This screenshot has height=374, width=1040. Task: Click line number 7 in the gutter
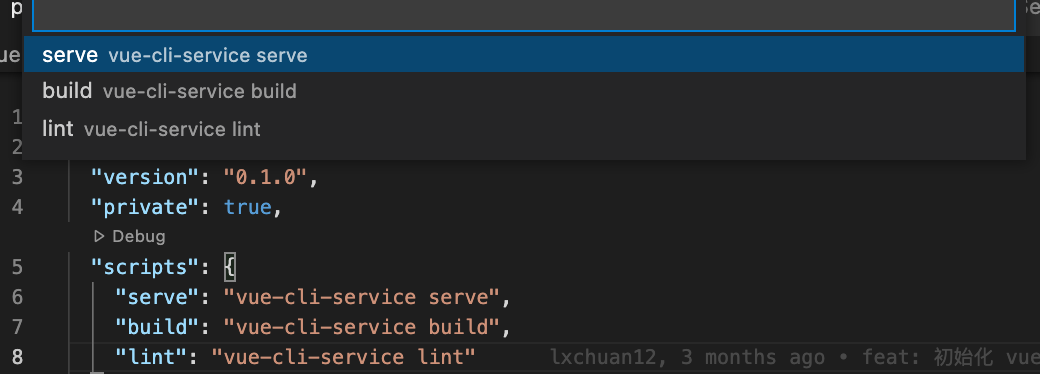coord(17,327)
